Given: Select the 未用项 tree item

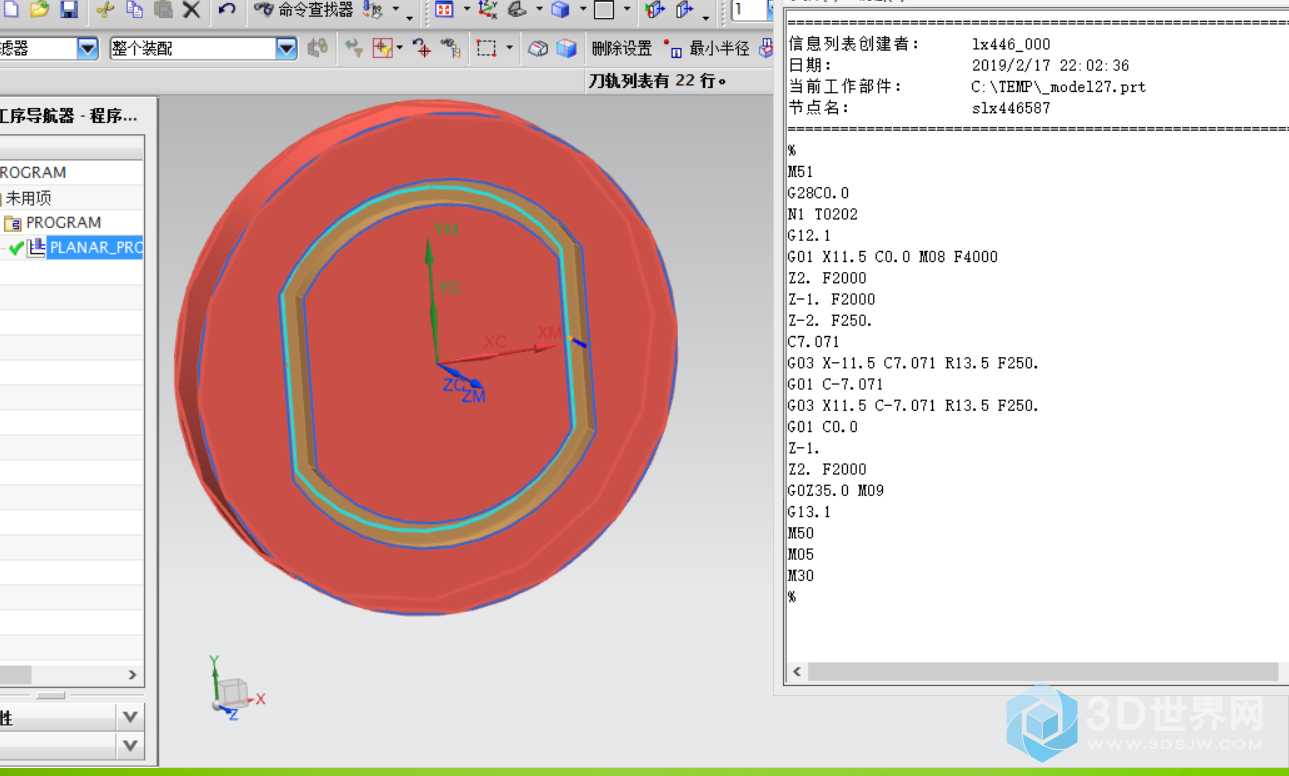Looking at the screenshot, I should click(28, 198).
